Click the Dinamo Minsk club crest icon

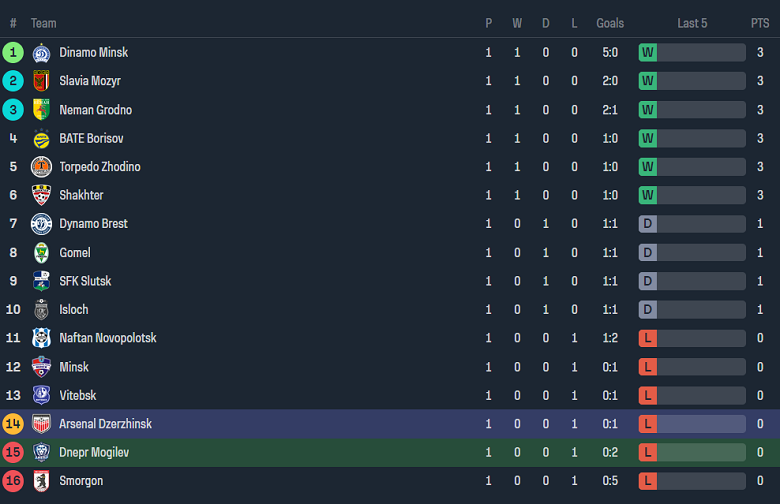click(41, 53)
